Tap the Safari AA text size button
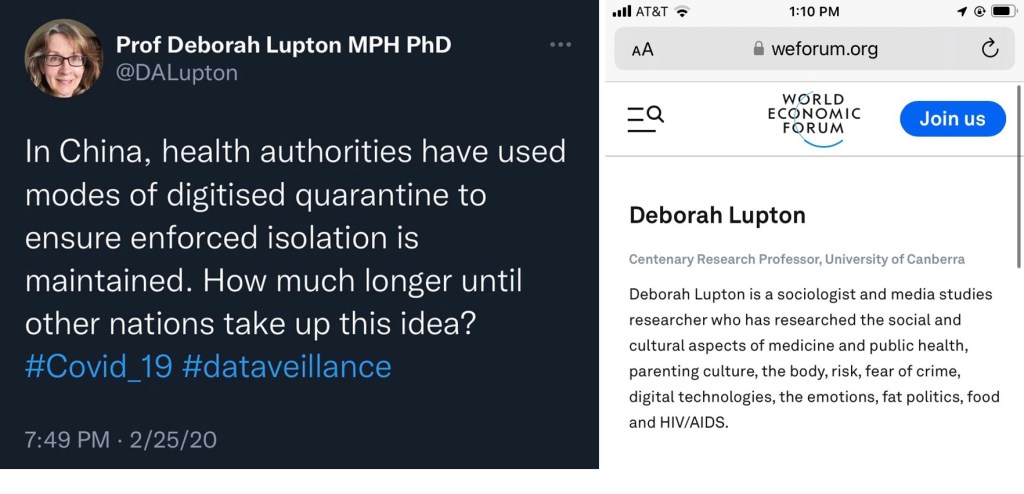The width and height of the screenshot is (1024, 494). tap(642, 49)
